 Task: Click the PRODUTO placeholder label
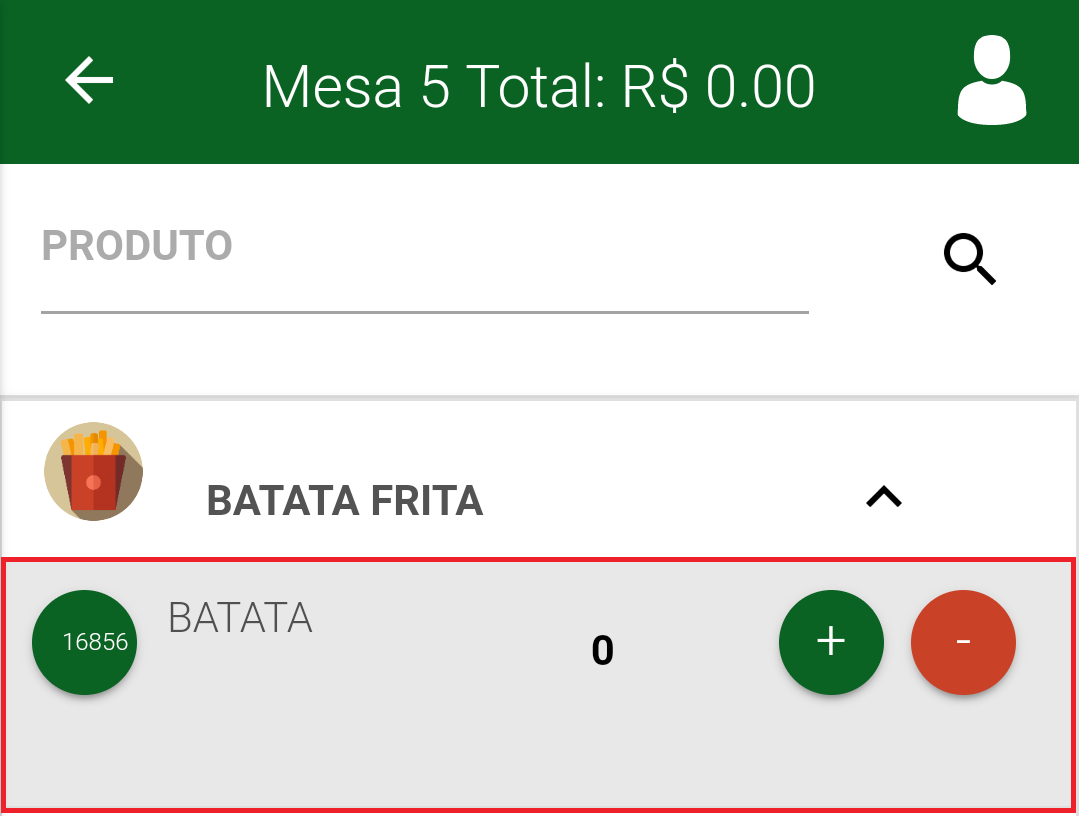[137, 245]
